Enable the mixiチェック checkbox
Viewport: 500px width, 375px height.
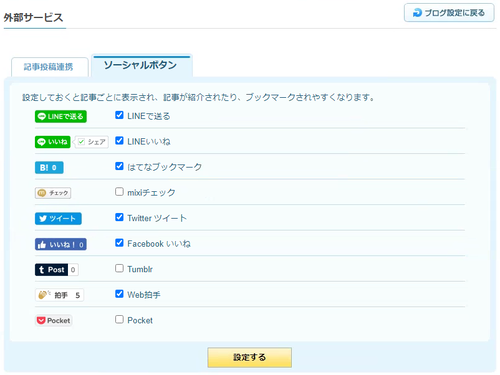coord(119,192)
